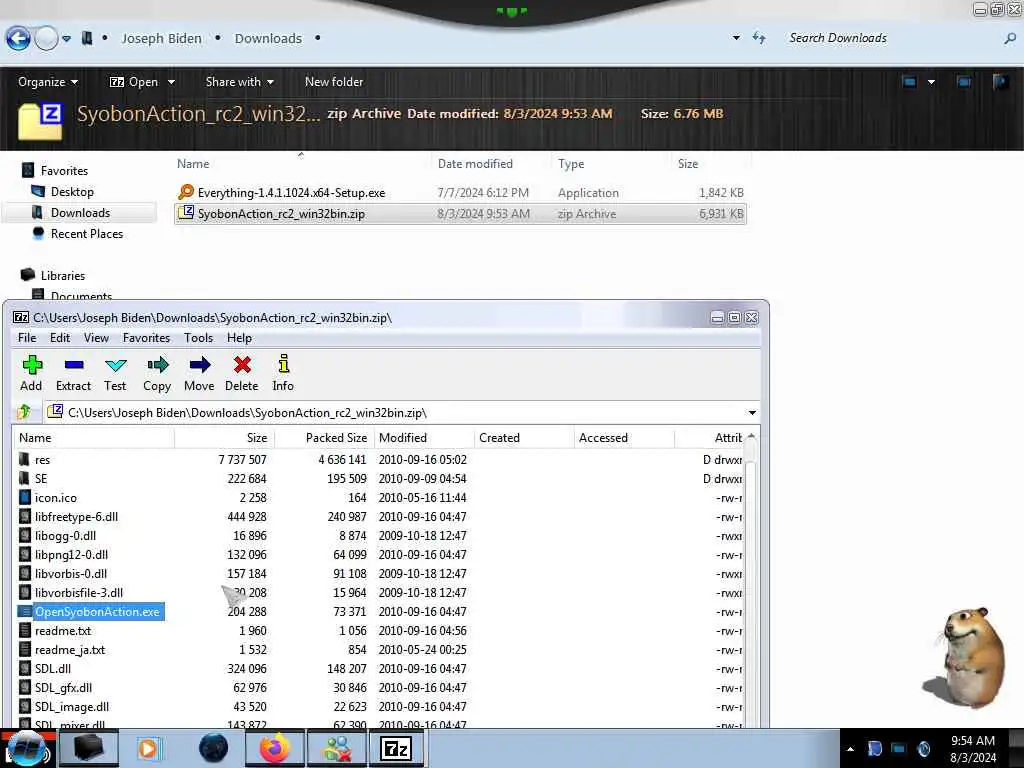This screenshot has width=1024, height=768.
Task: Click the Extract toolbar icon
Action: point(73,373)
